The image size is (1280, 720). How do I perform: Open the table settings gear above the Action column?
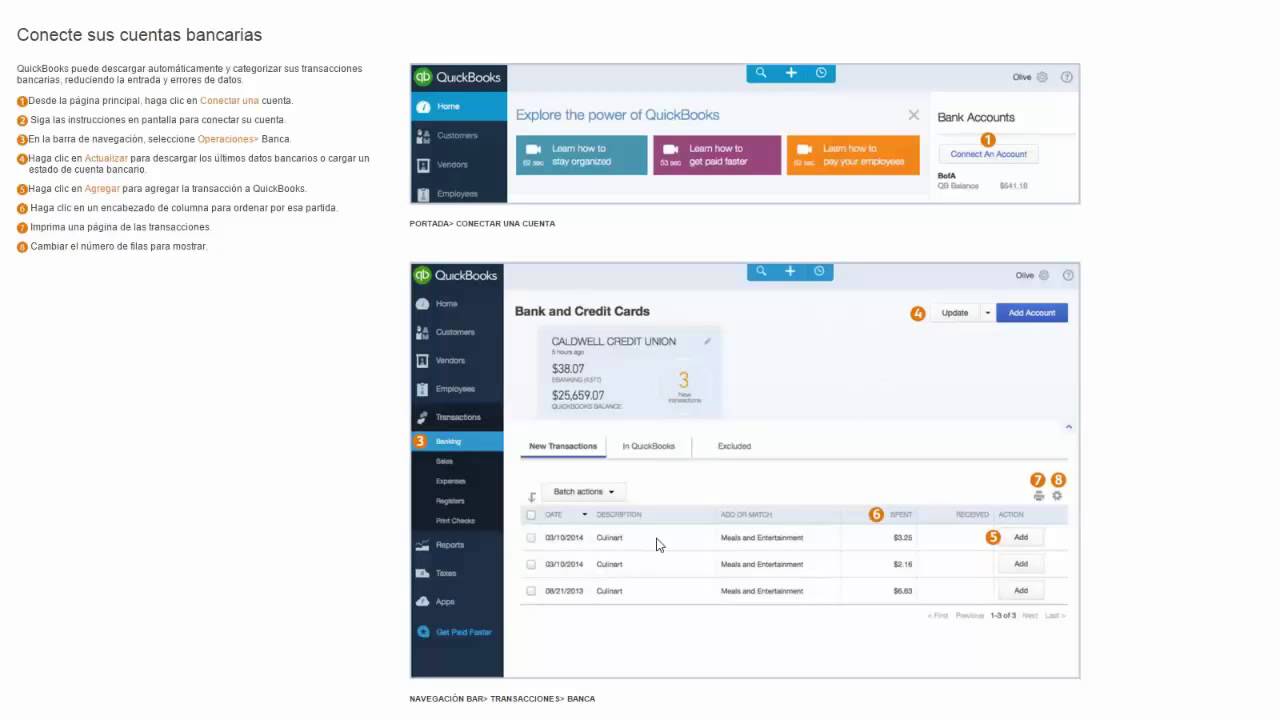[1057, 496]
